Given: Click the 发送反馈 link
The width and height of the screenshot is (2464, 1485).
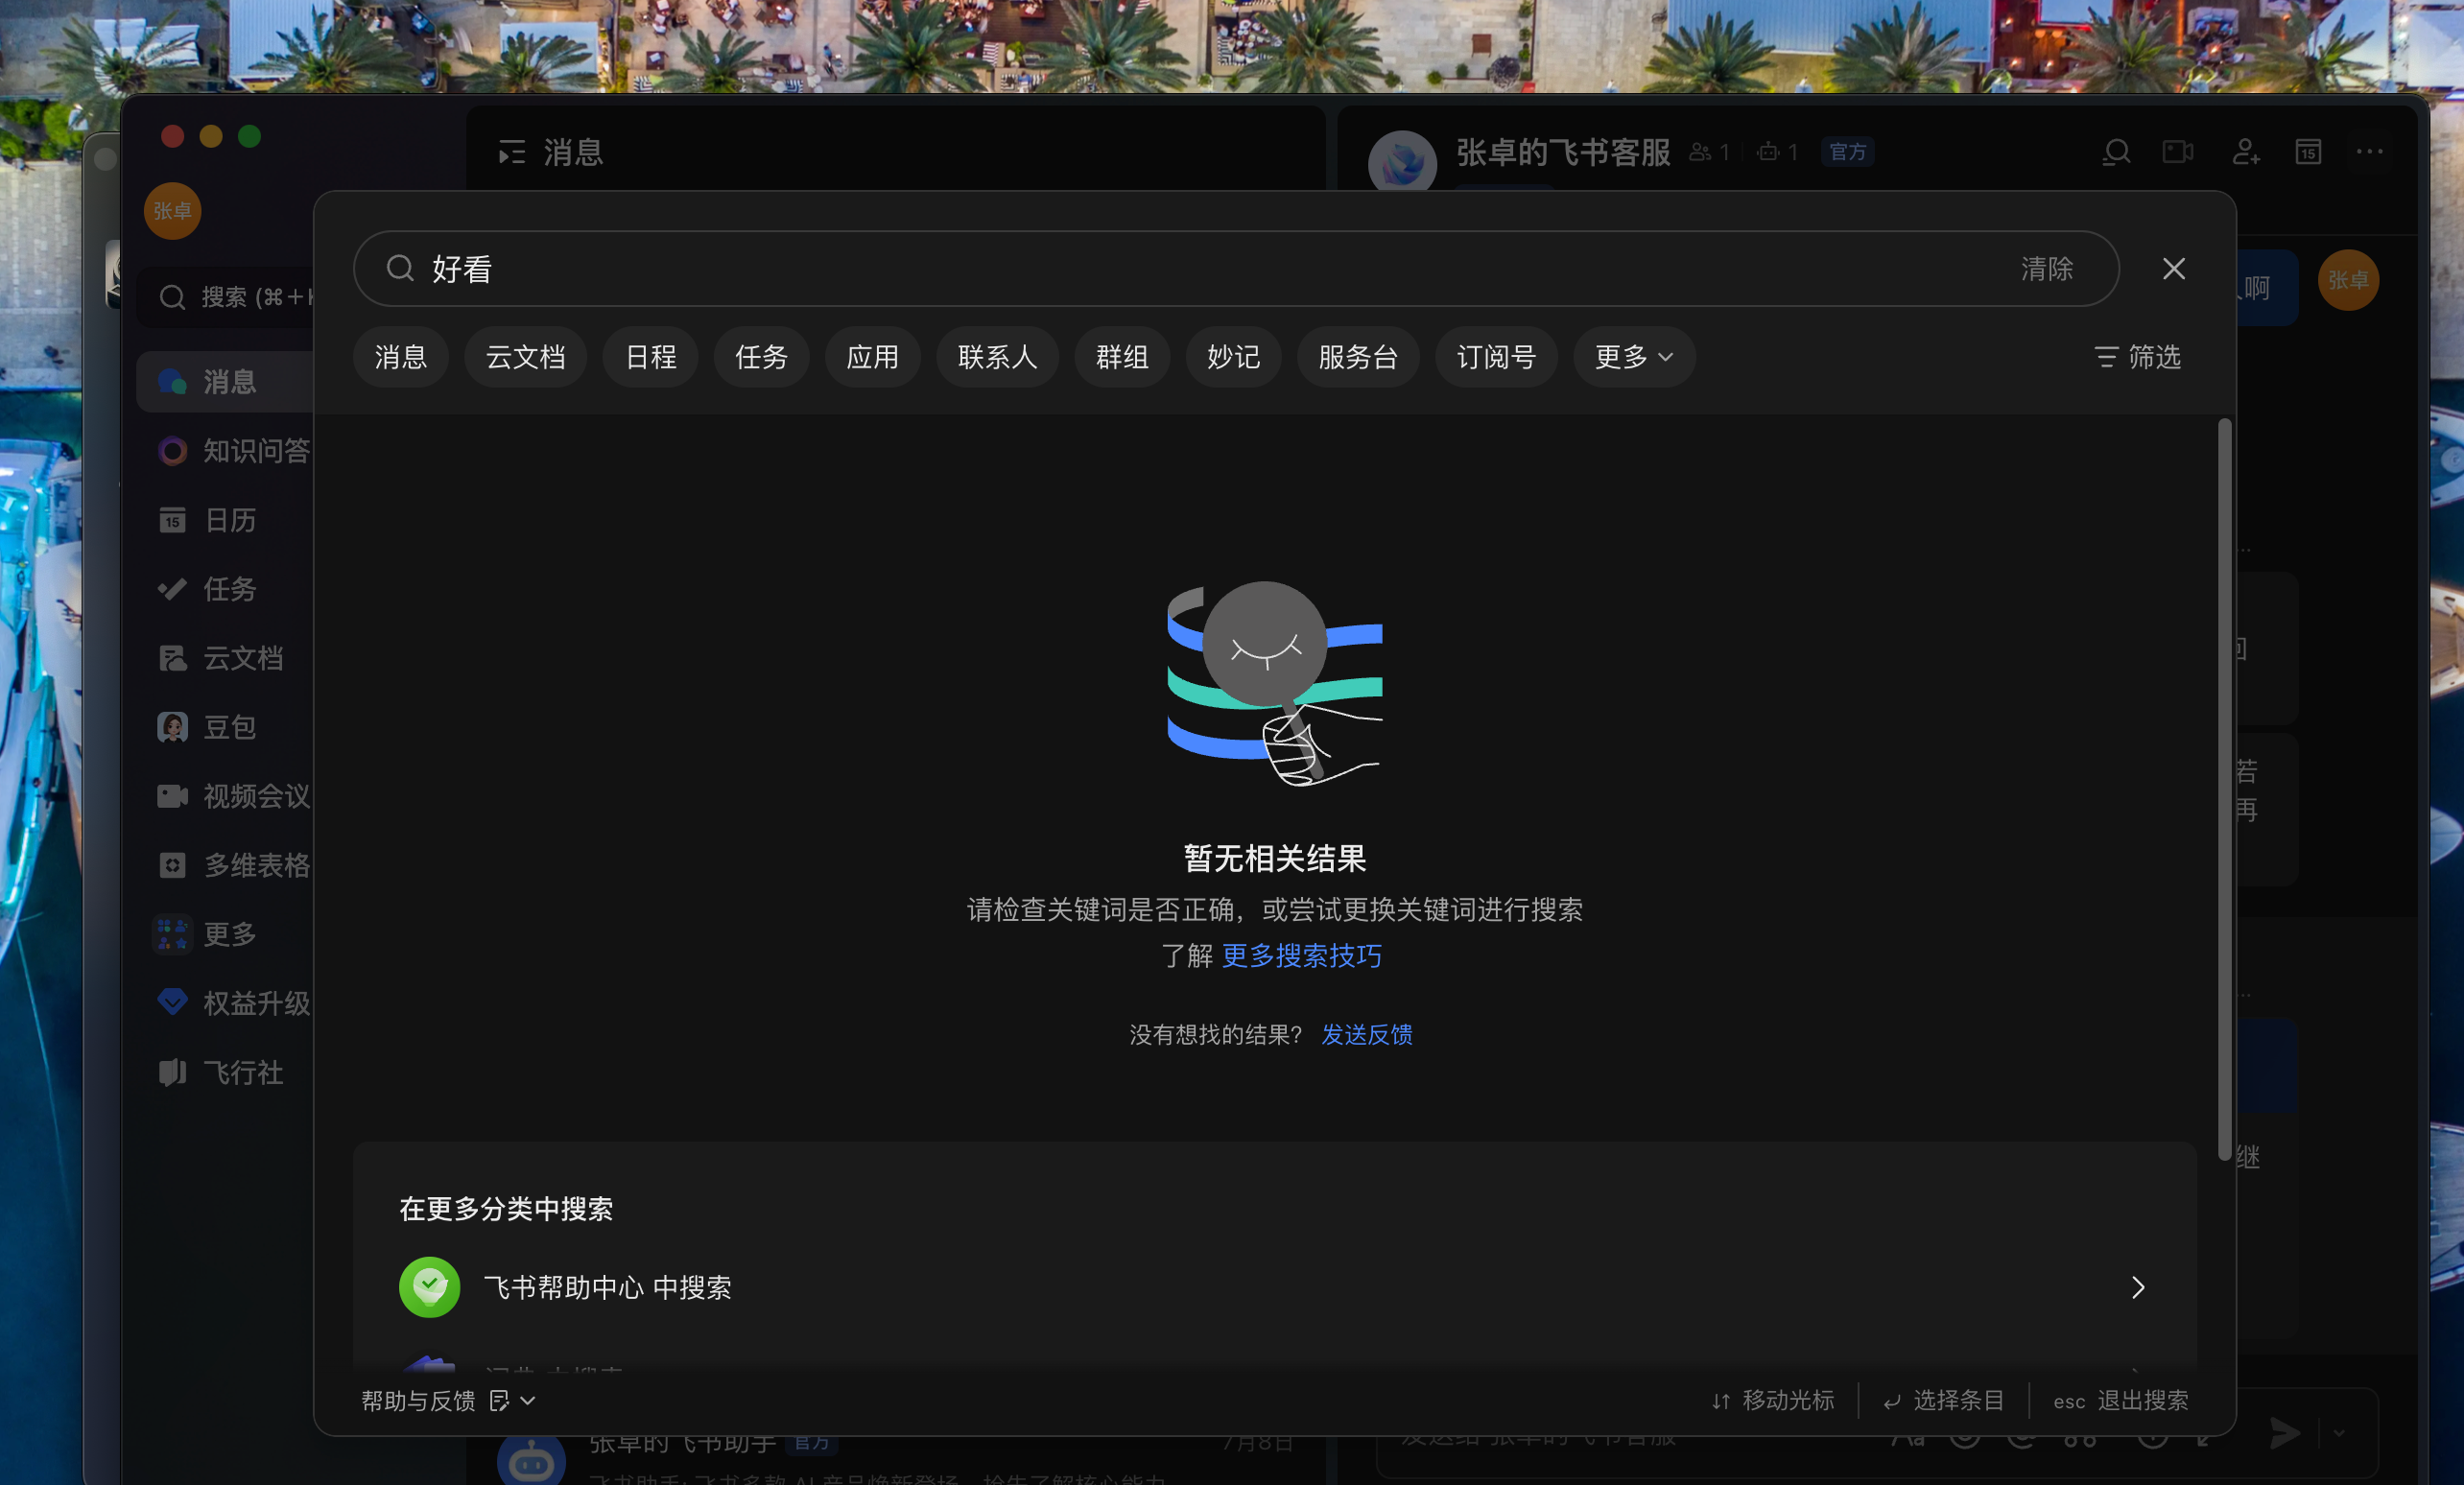Looking at the screenshot, I should 1366,1035.
